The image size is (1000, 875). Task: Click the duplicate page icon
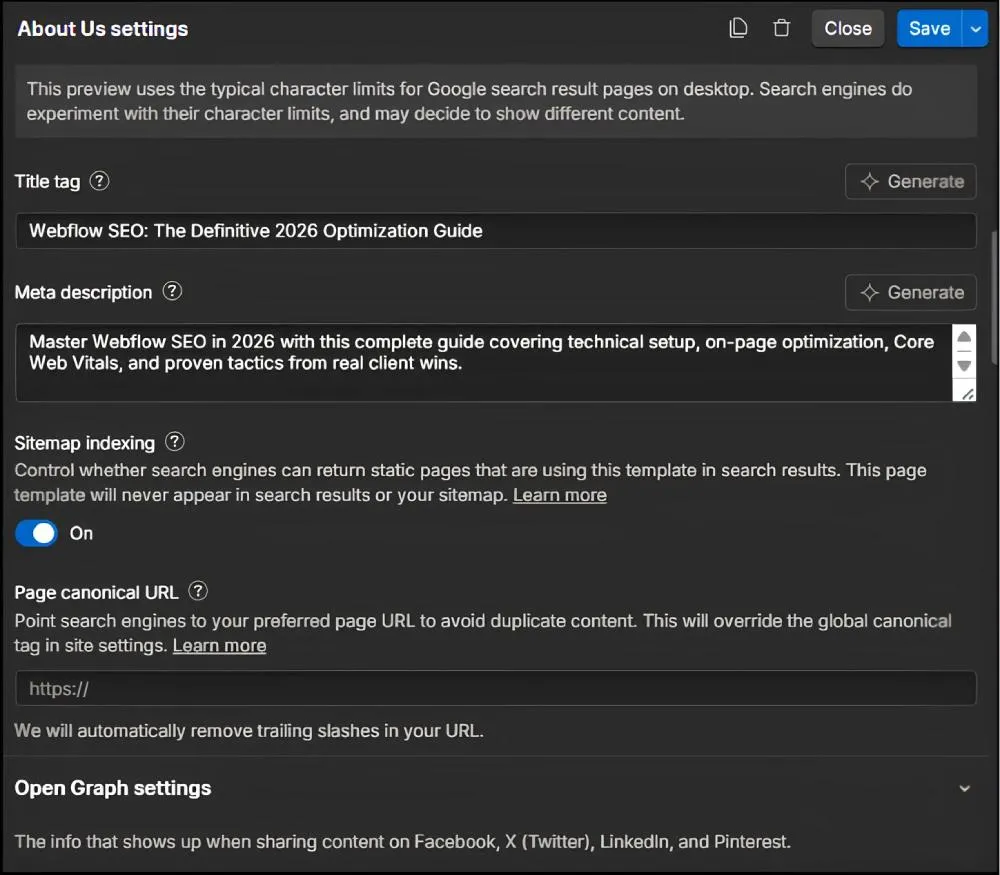[738, 28]
